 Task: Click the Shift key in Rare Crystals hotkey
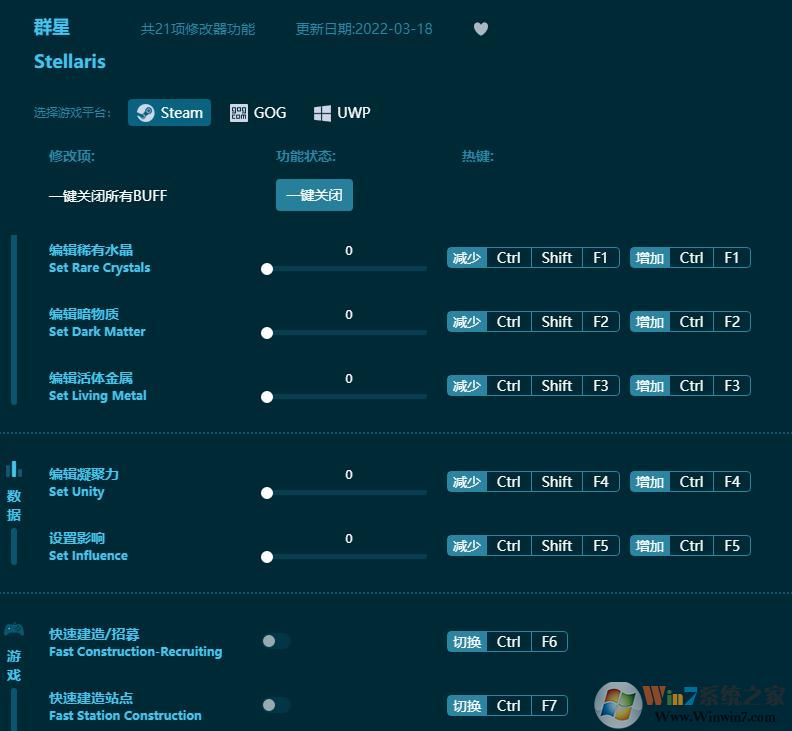click(x=557, y=258)
